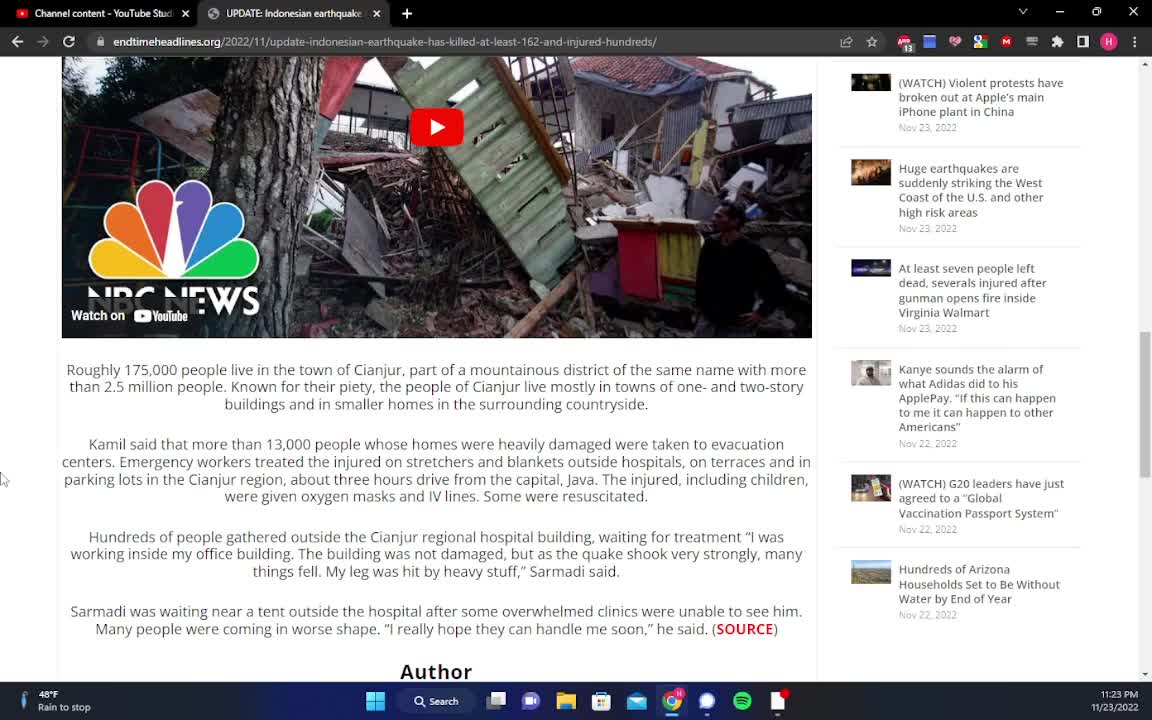1152x720 pixels.
Task: Click the scrollbar down arrow
Action: (1145, 674)
